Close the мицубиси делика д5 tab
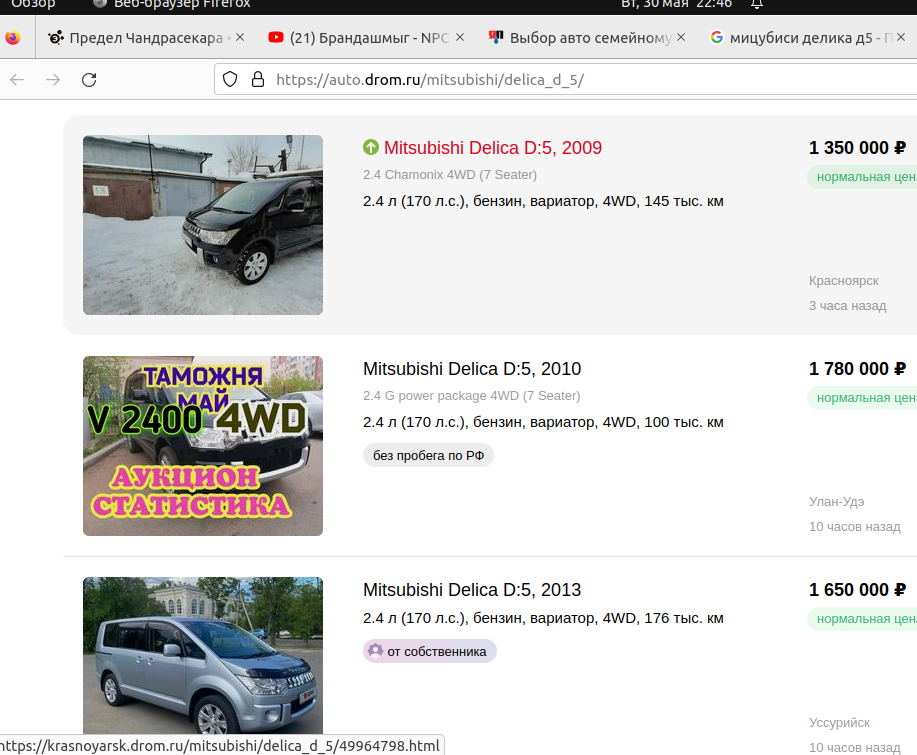 901,37
